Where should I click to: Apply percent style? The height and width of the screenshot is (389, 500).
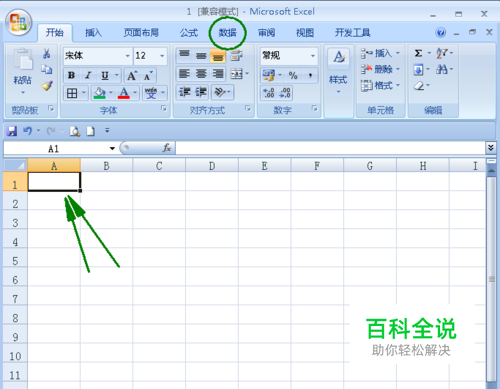[x=293, y=75]
